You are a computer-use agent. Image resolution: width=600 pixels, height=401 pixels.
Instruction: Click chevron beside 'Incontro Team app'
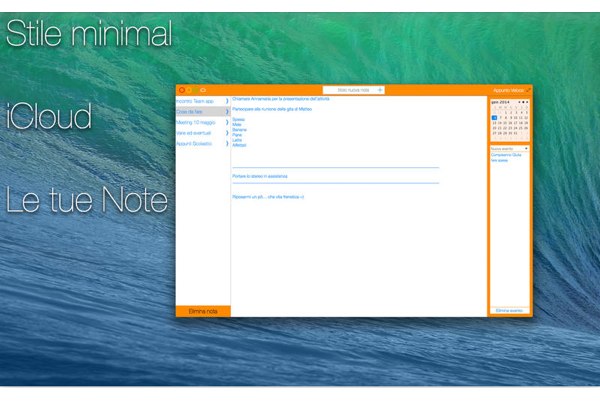click(227, 101)
